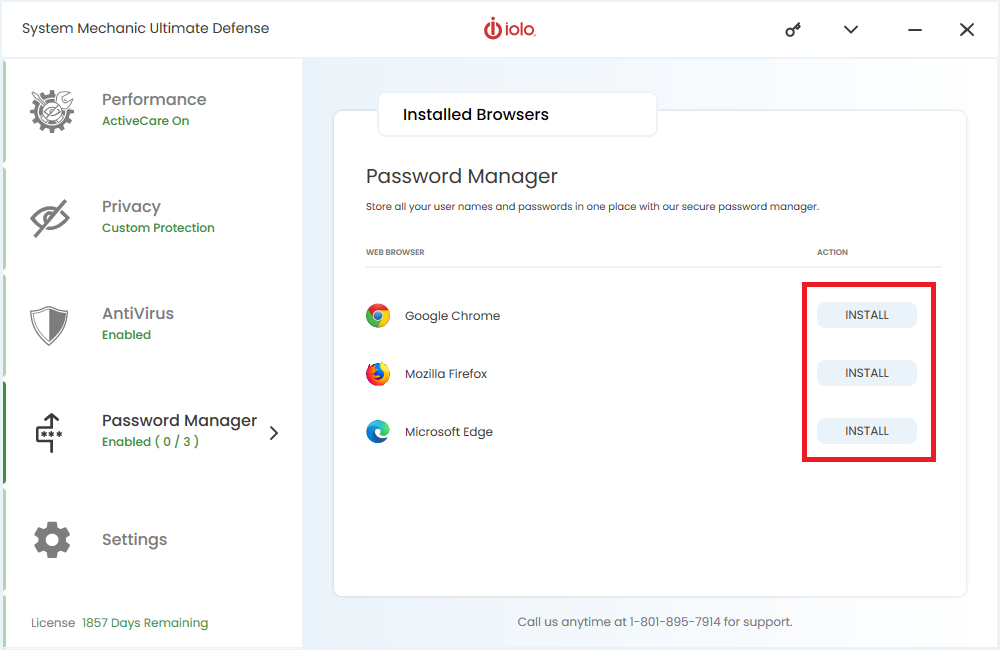Open Settings from the sidebar
This screenshot has height=650, width=1000.
click(153, 540)
